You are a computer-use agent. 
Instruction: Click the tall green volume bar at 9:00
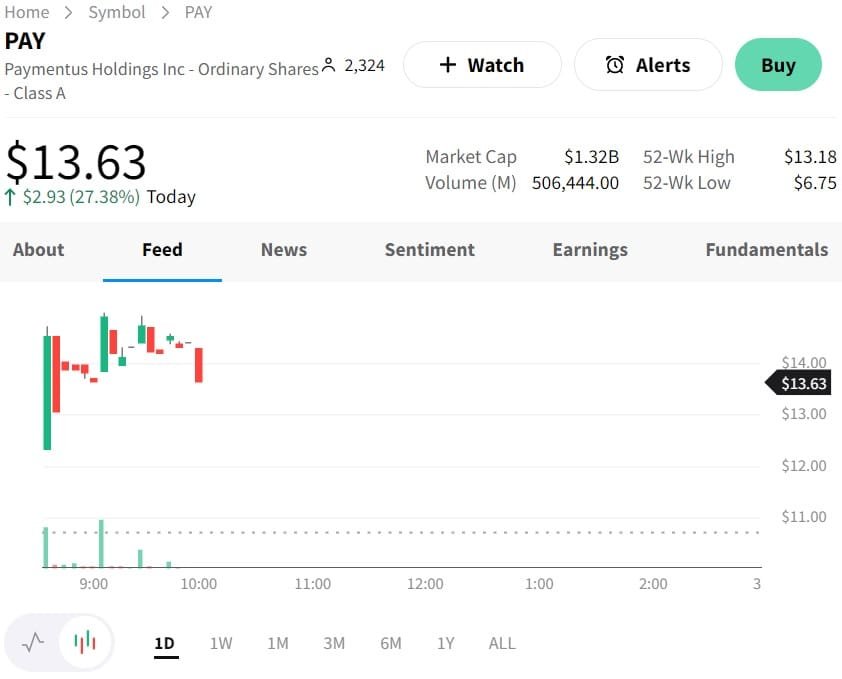[x=102, y=544]
